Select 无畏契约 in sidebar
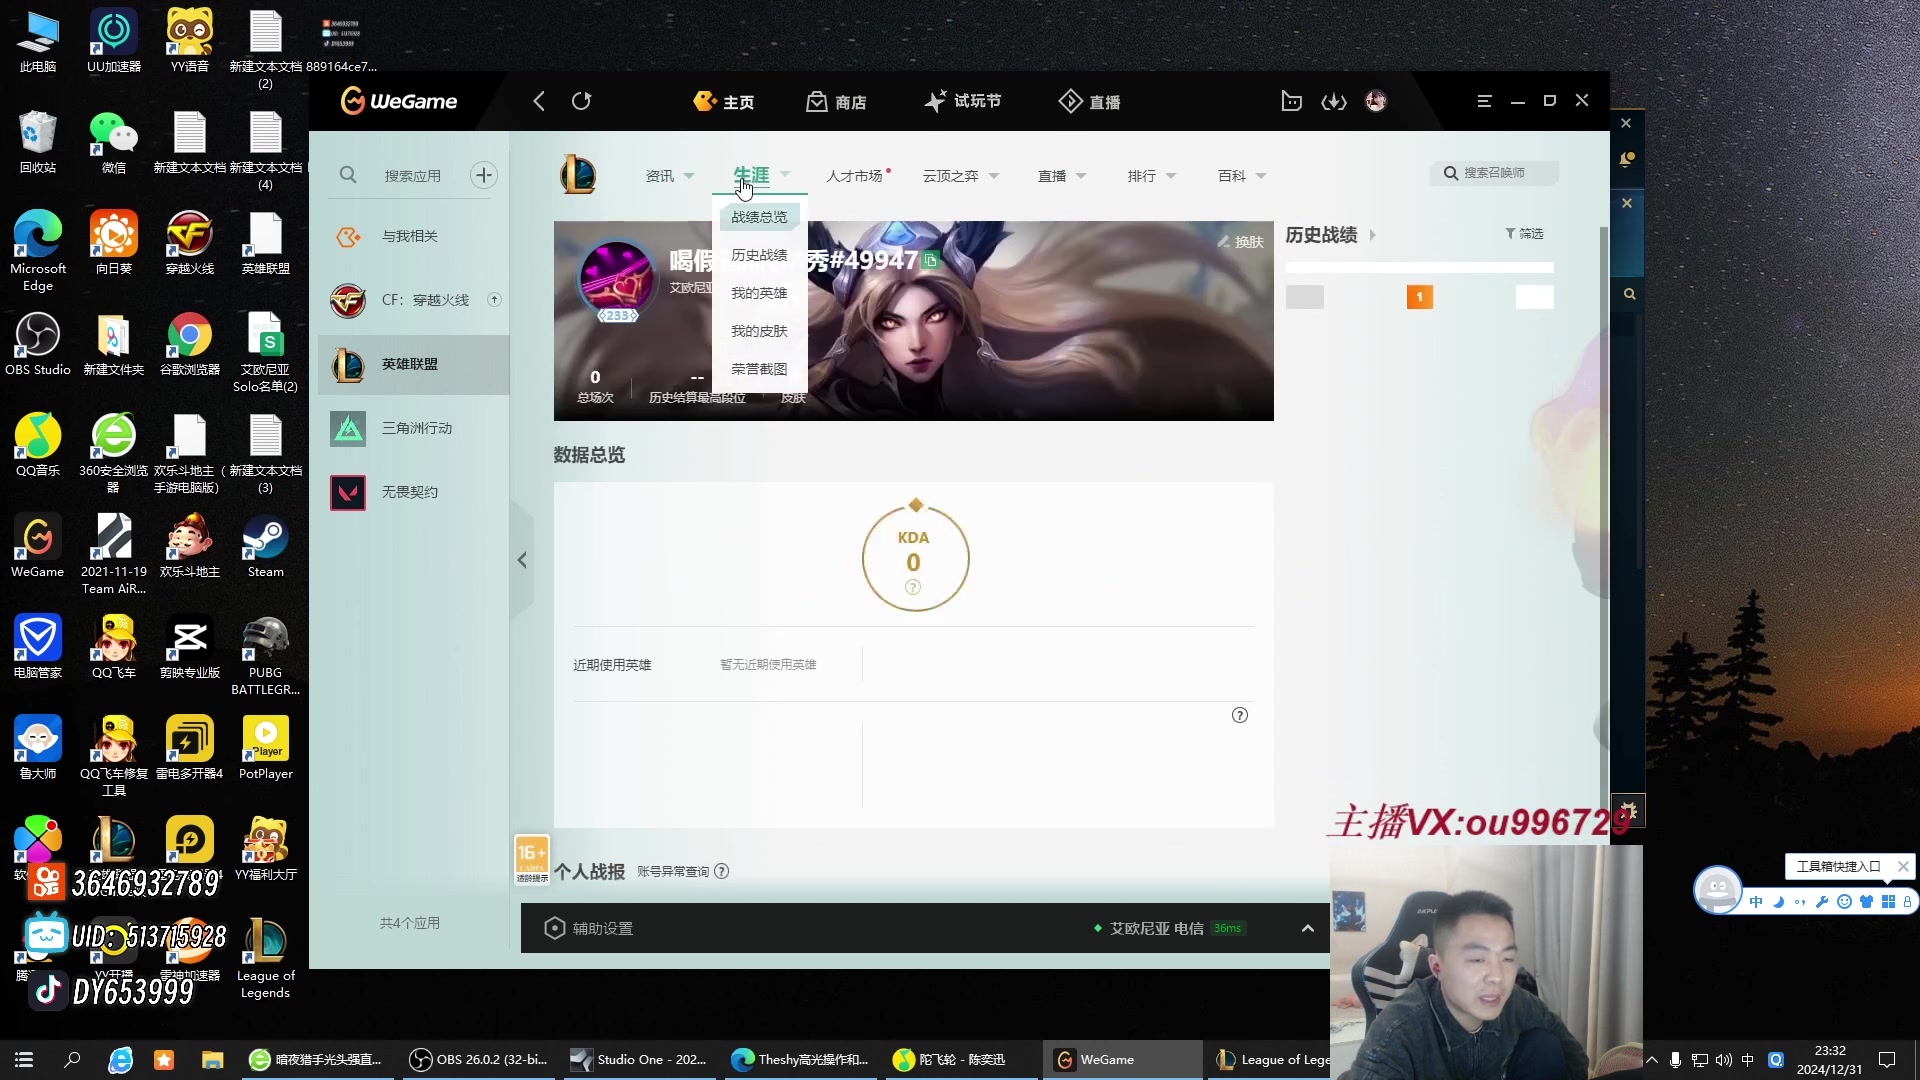1920x1080 pixels. point(414,492)
